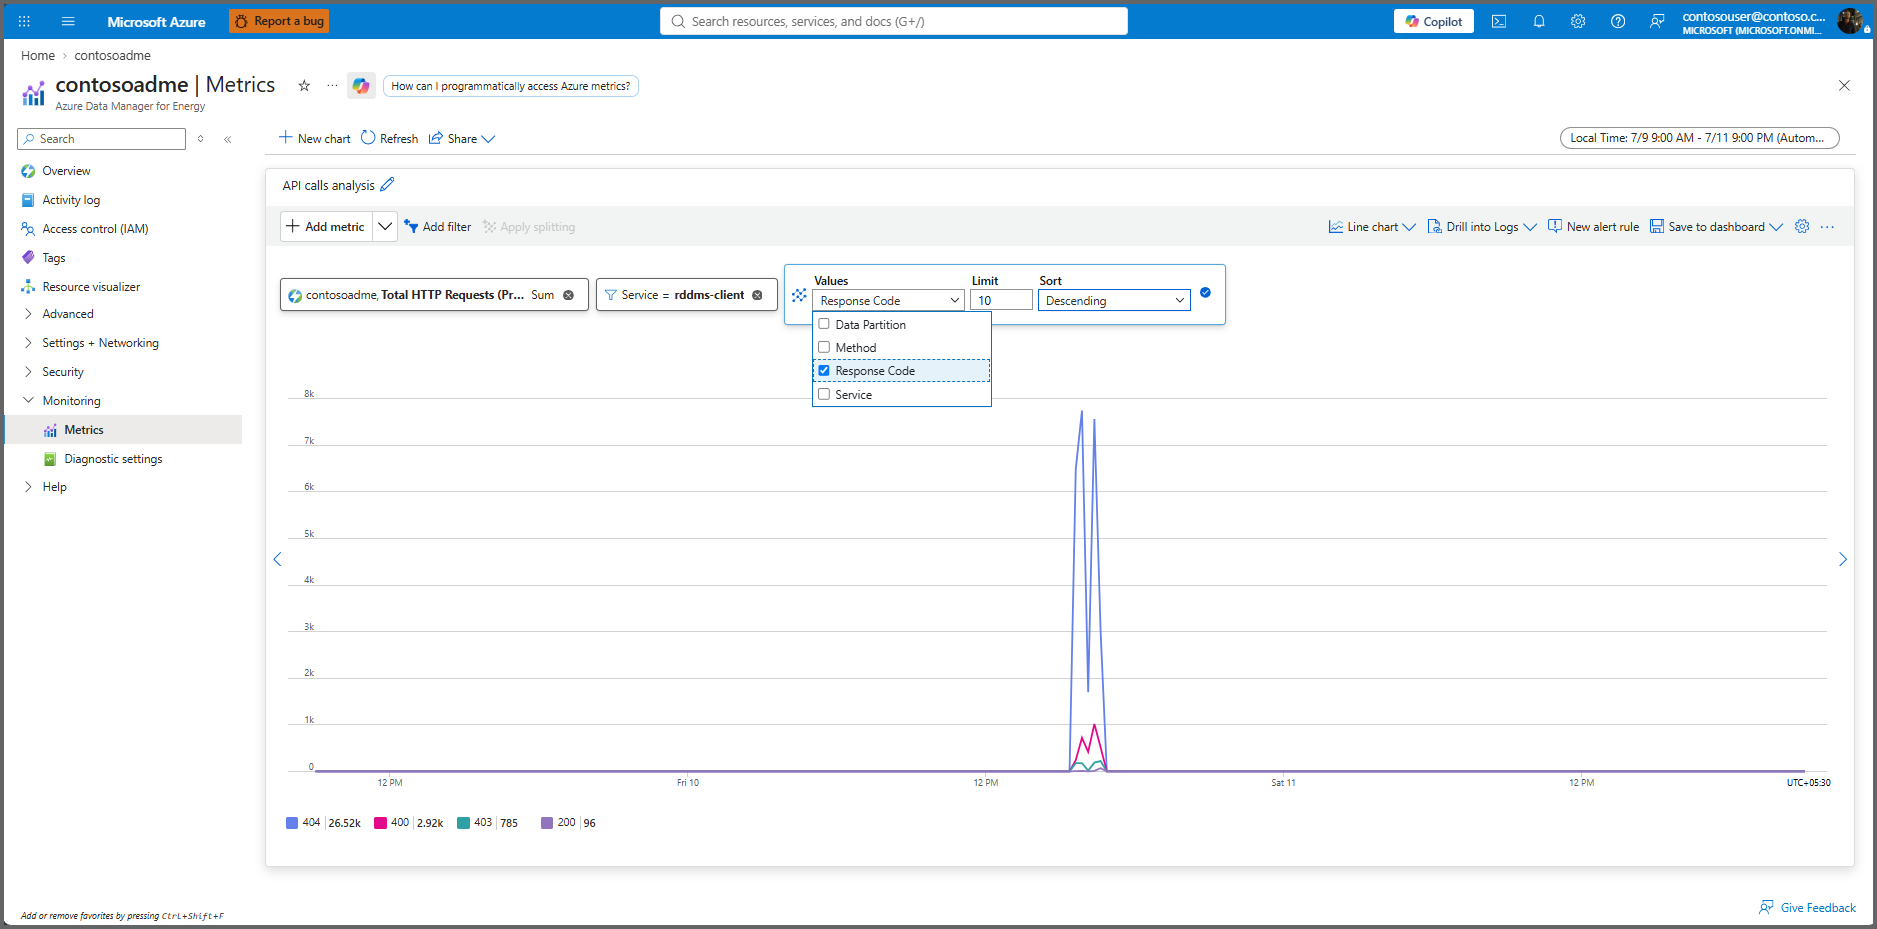
Task: Open the chart's more options ellipsis
Action: [x=1827, y=227]
